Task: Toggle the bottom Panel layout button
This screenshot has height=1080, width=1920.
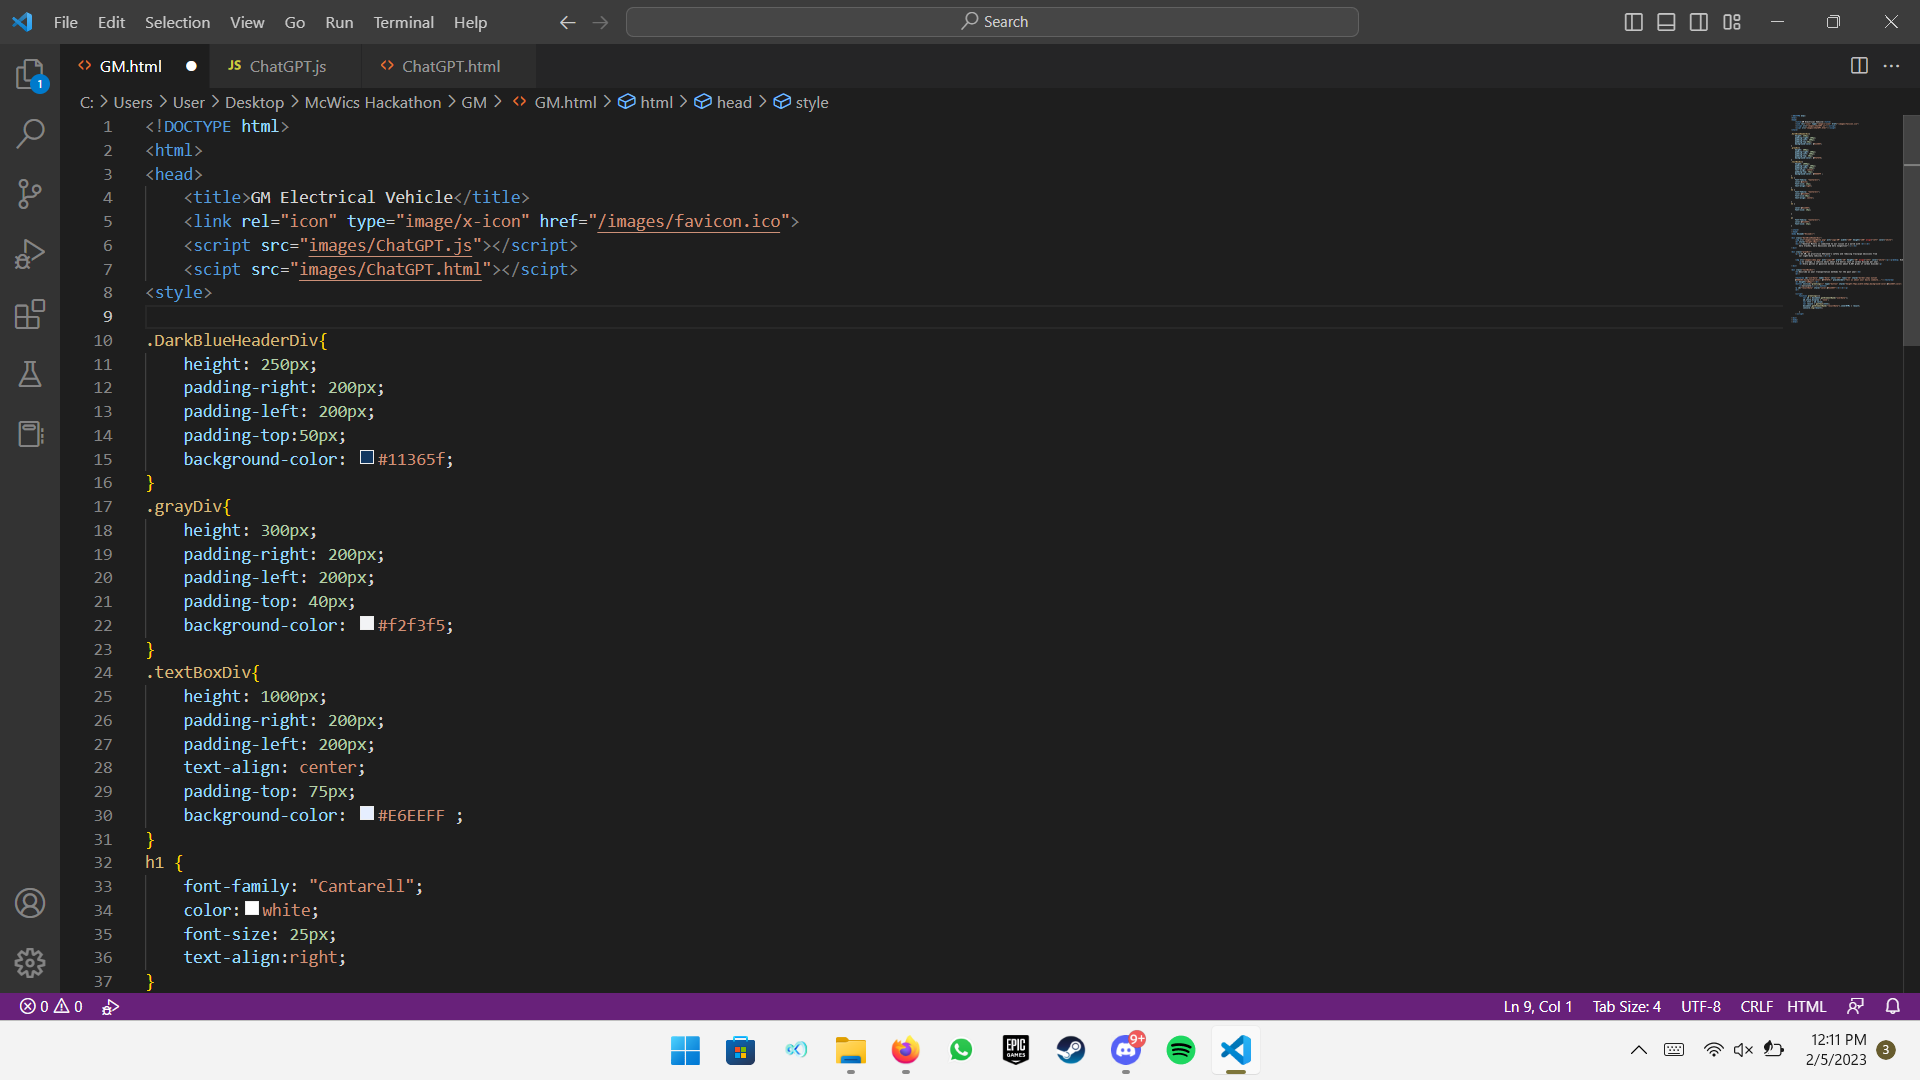Action: coord(1666,22)
